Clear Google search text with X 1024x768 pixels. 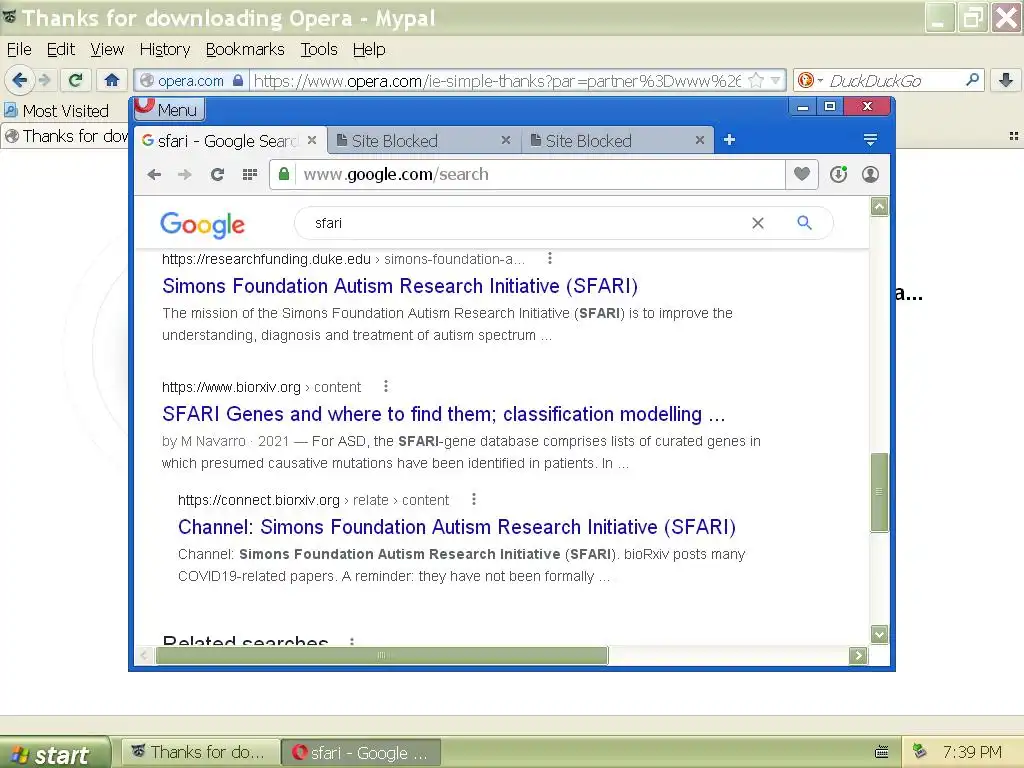[758, 223]
